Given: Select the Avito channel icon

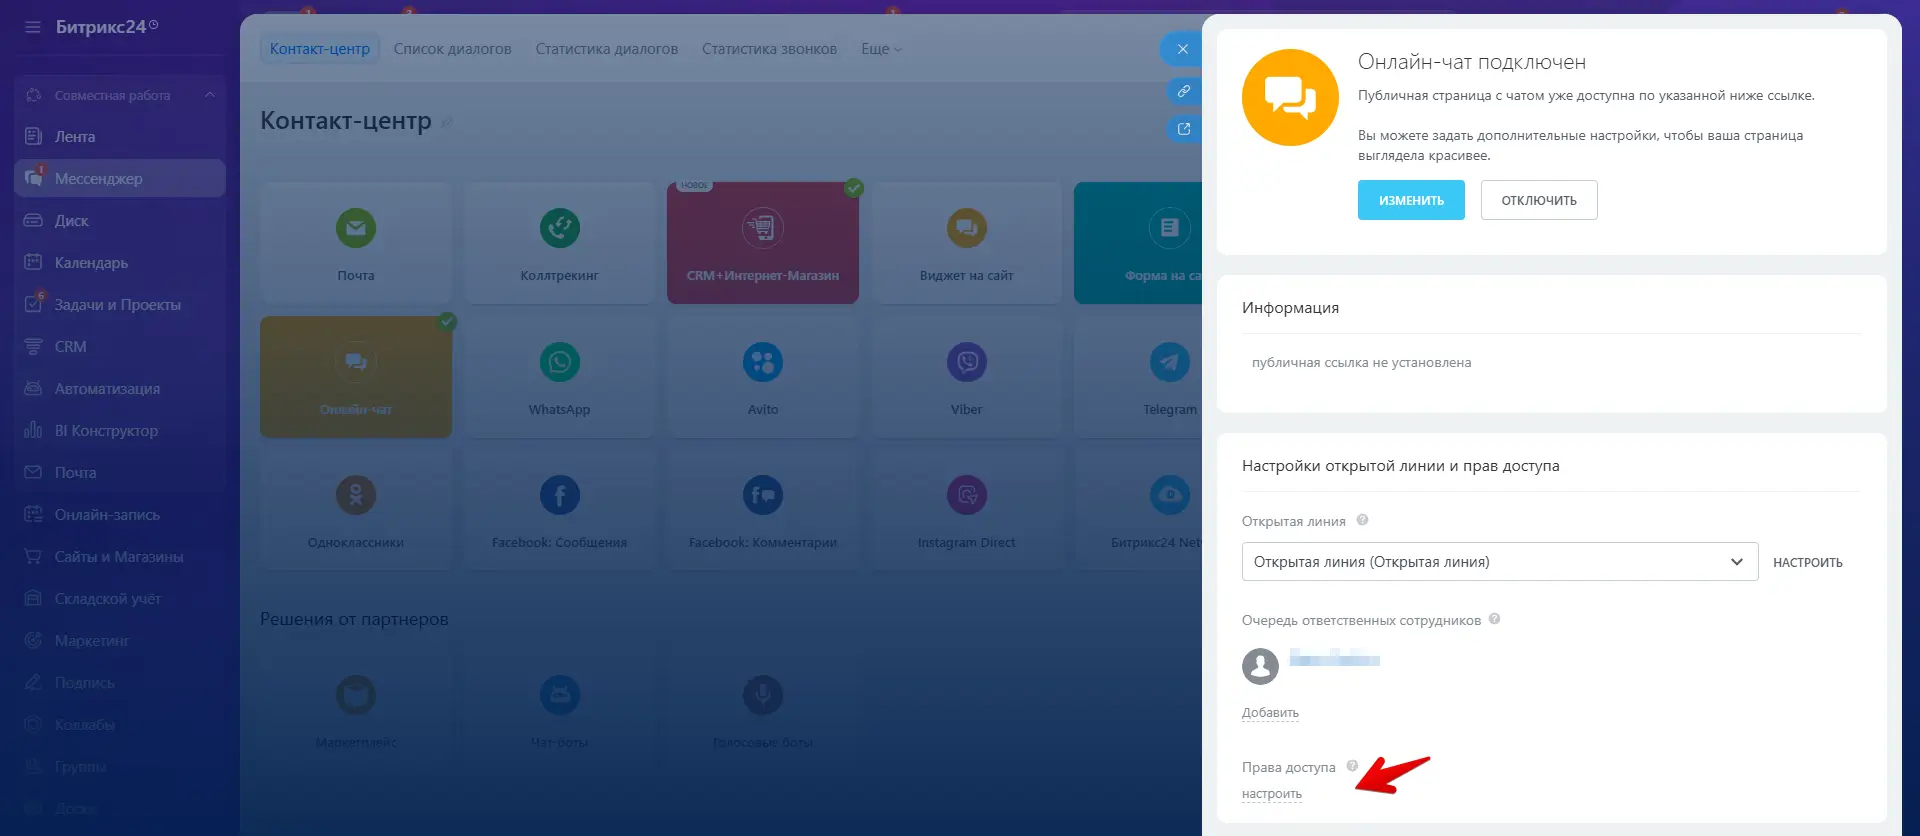Looking at the screenshot, I should pos(762,362).
